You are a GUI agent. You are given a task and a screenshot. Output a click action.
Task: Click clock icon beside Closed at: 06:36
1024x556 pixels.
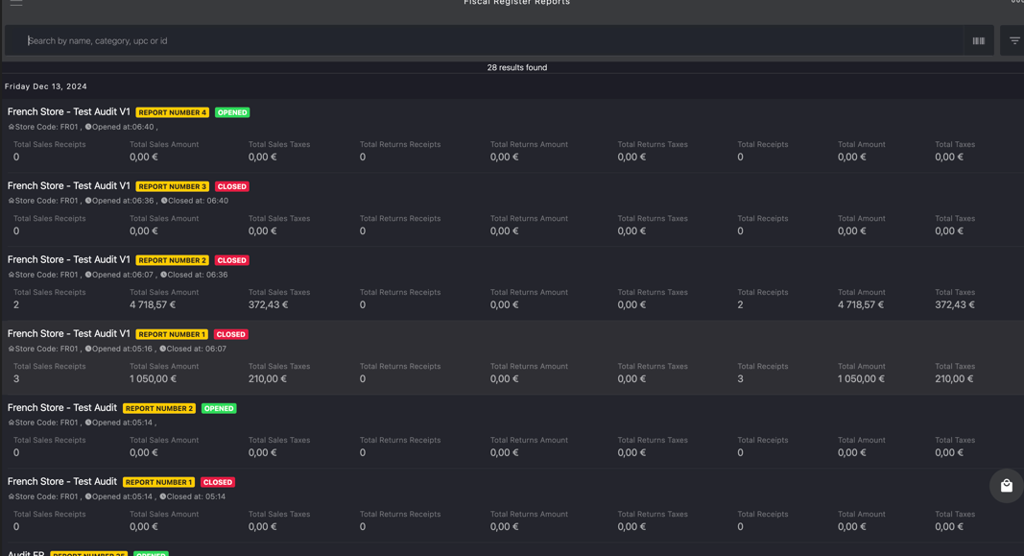[164, 274]
